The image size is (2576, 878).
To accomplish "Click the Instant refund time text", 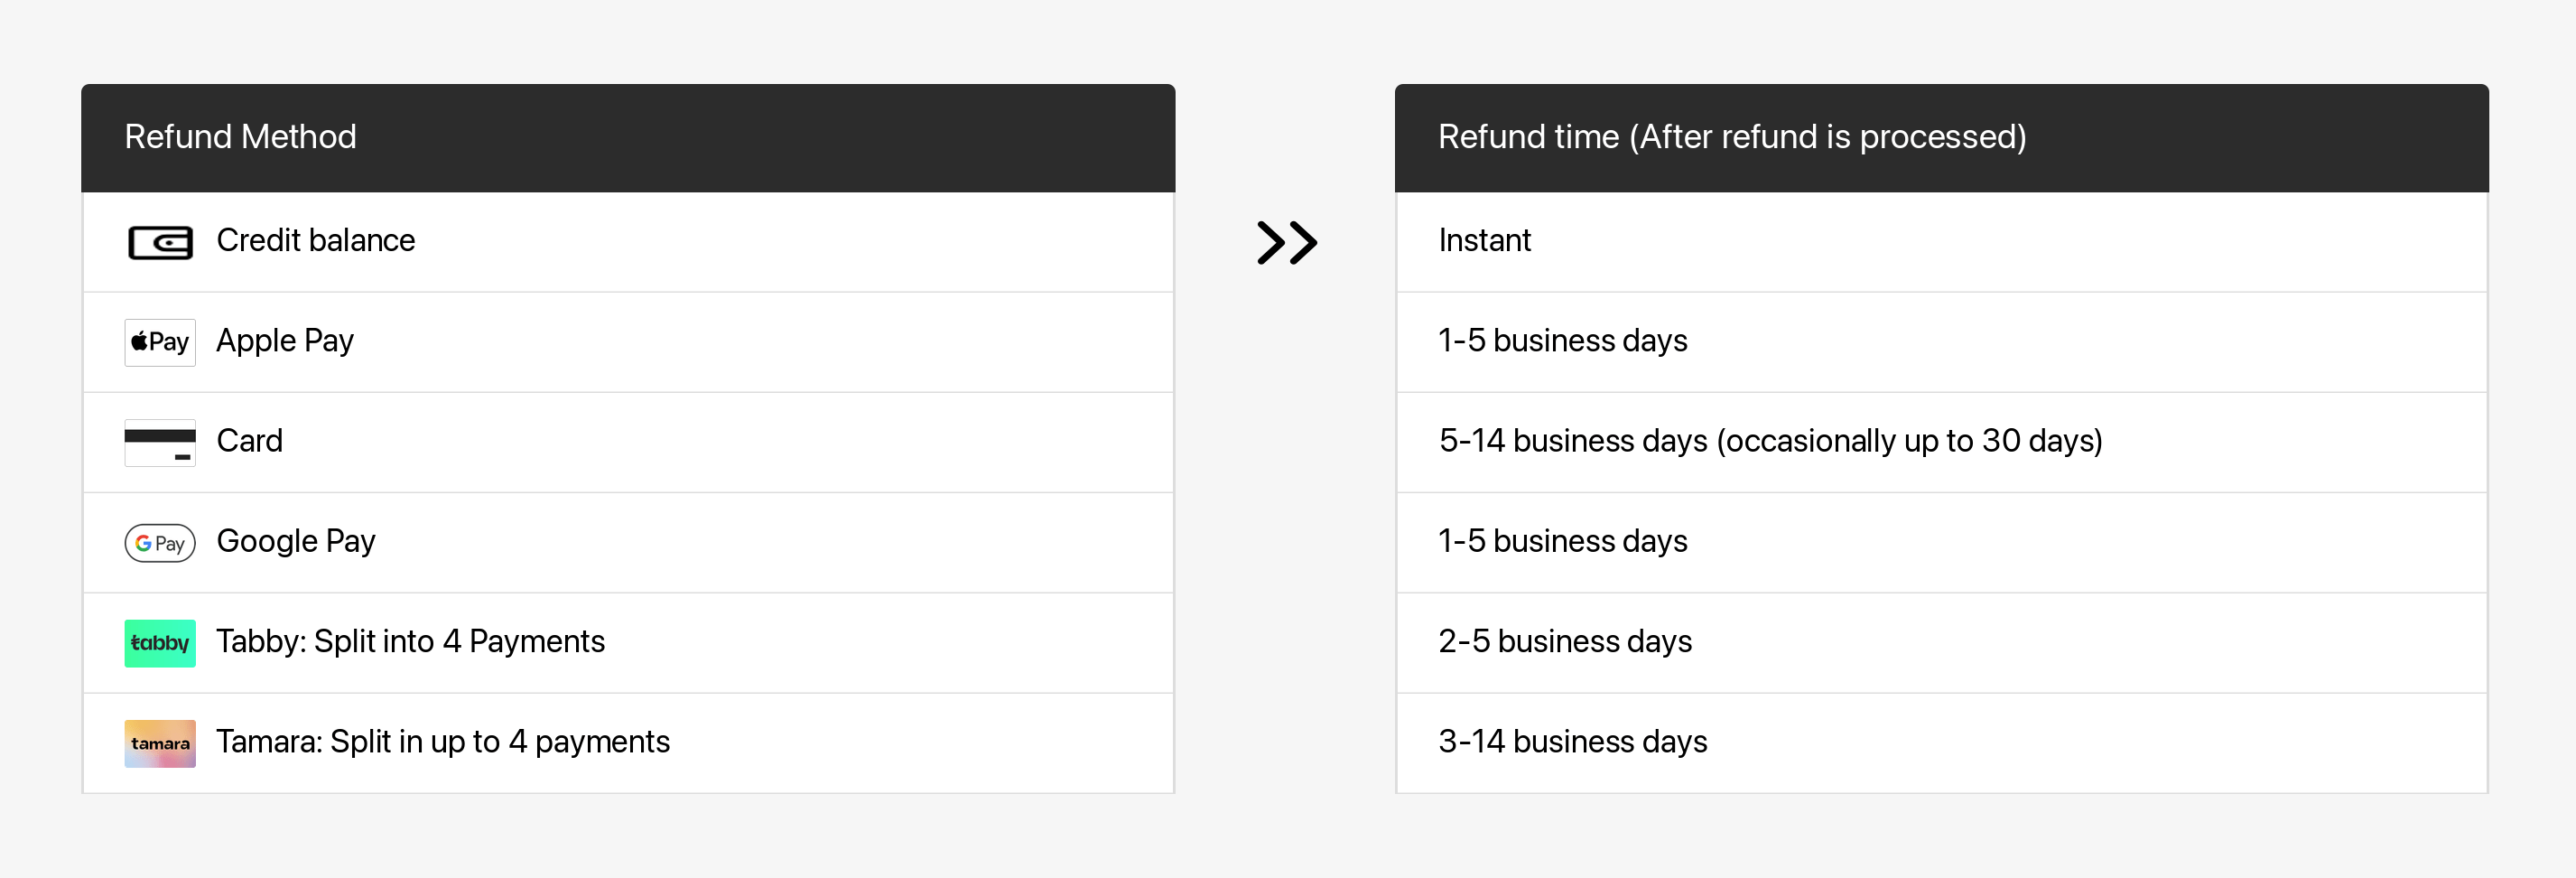I will coord(1484,241).
